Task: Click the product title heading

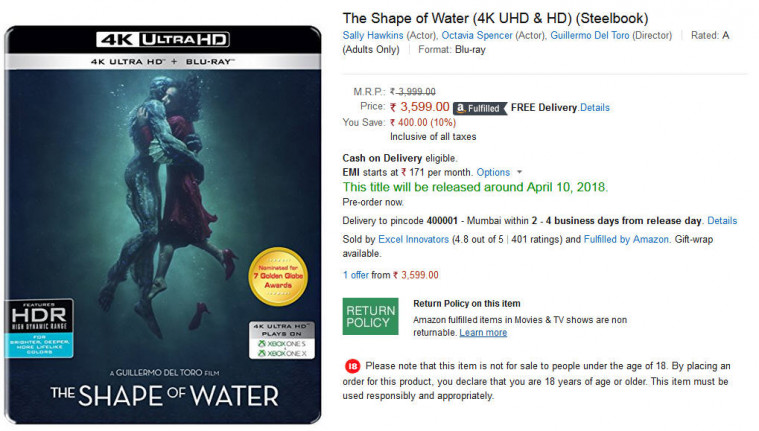Action: [x=495, y=18]
